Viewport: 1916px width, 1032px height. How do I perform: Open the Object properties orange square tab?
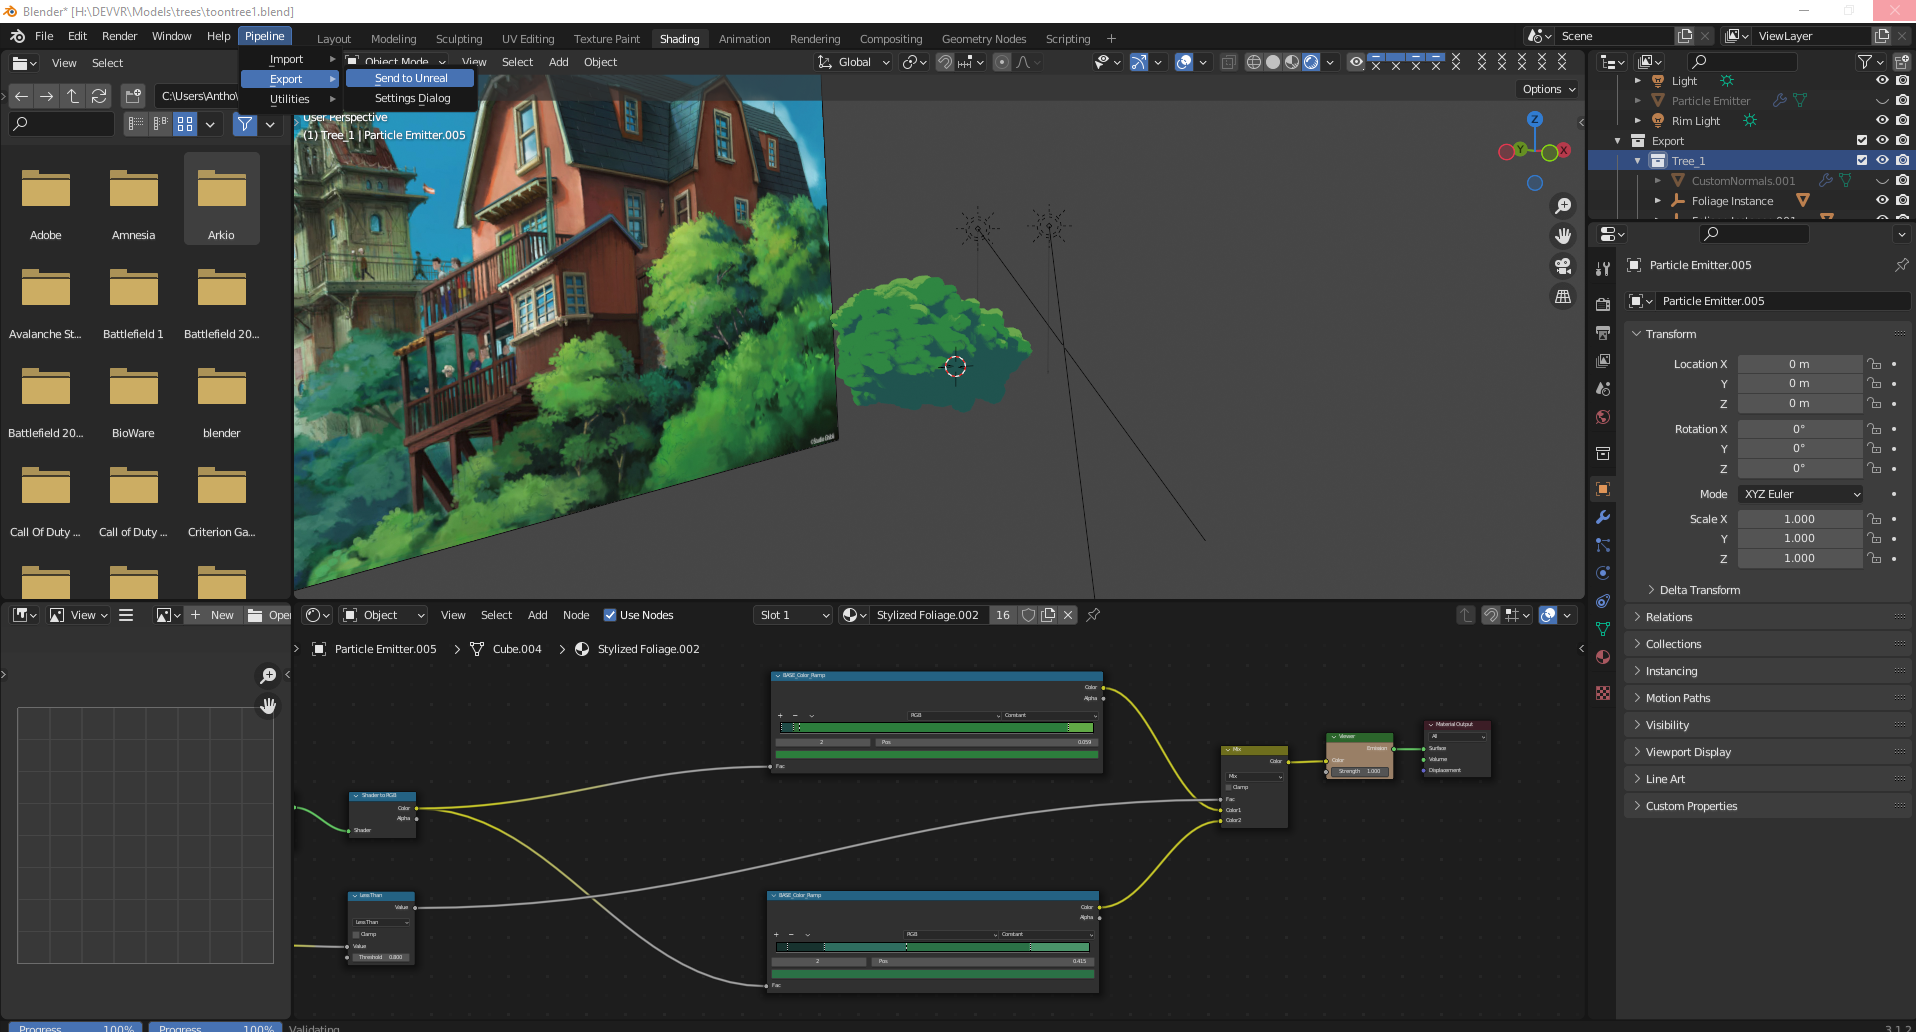coord(1603,489)
